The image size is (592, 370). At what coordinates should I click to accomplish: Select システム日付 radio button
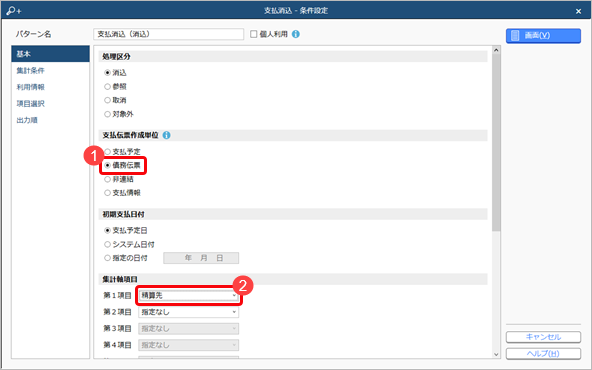click(107, 244)
